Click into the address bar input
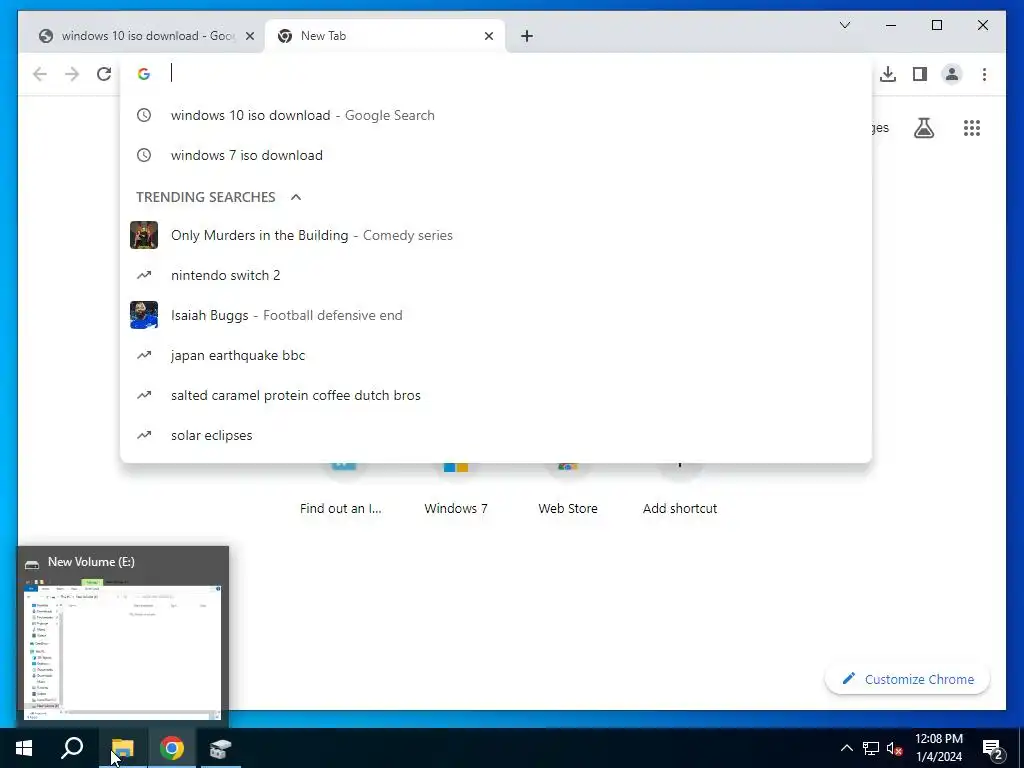 516,73
